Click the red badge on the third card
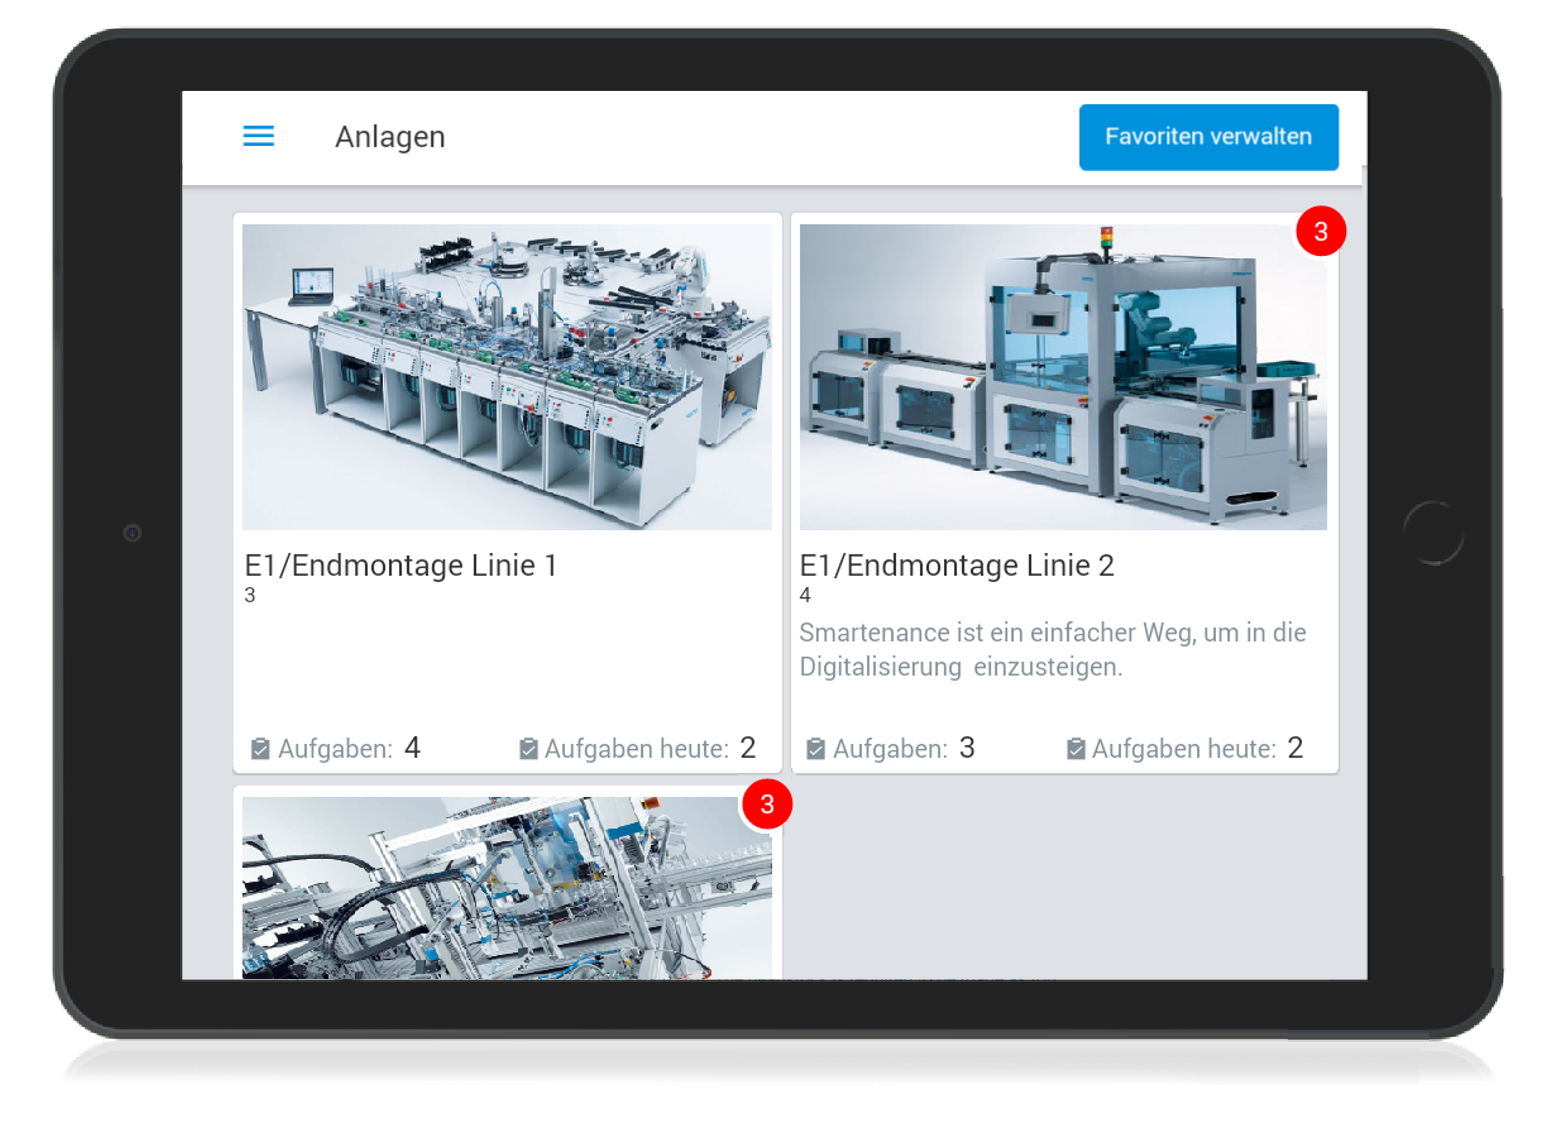 coord(767,804)
